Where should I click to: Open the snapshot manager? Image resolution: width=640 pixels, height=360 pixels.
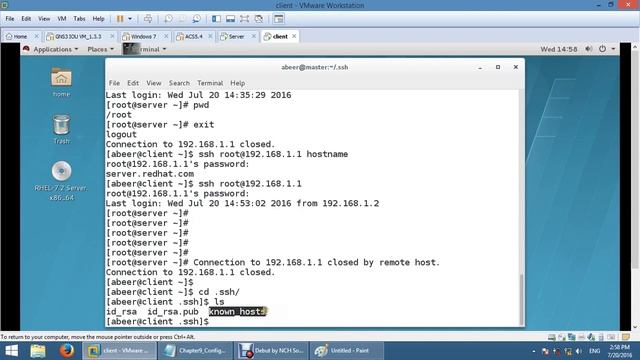click(197, 19)
